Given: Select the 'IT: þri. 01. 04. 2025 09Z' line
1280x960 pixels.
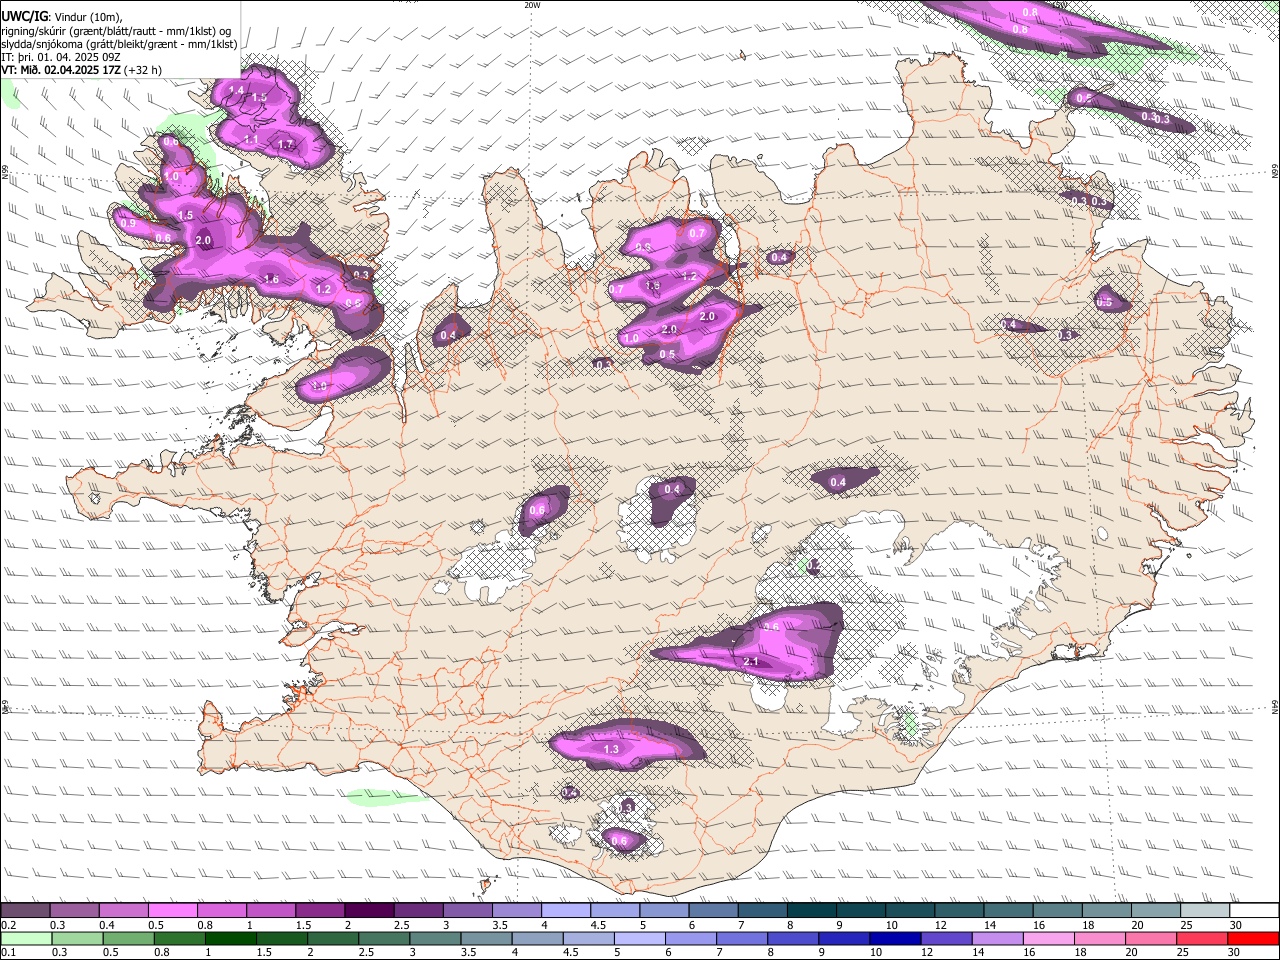Looking at the screenshot, I should (x=61, y=57).
